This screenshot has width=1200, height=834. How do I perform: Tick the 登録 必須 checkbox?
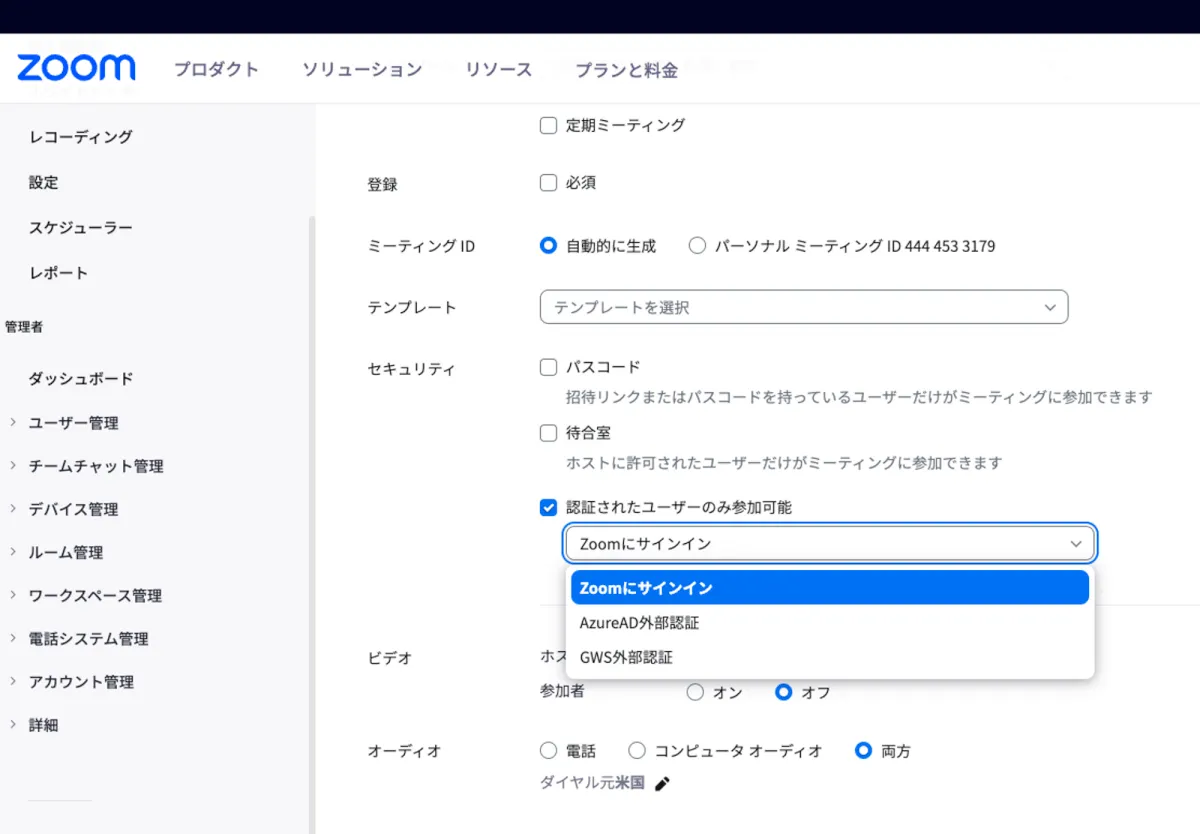tap(548, 183)
